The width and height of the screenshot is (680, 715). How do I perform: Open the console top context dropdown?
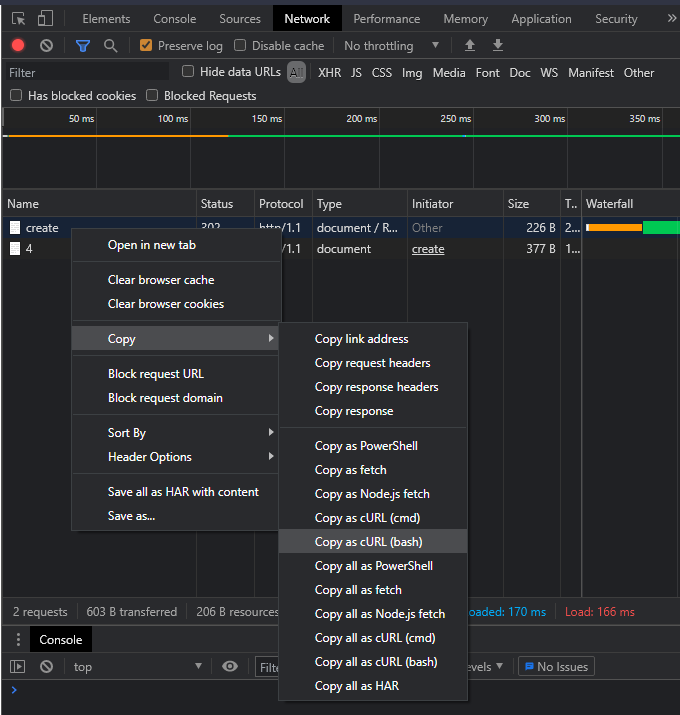pyautogui.click(x=137, y=667)
